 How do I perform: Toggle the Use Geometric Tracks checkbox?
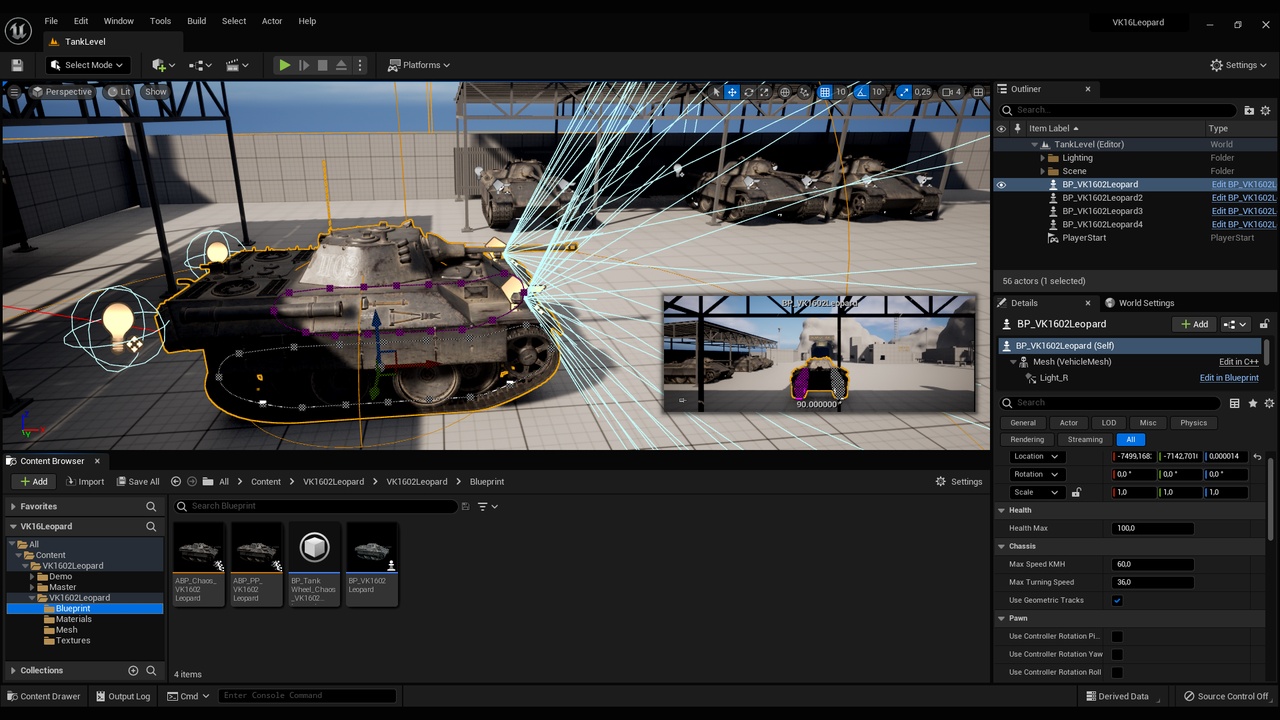(x=1117, y=601)
